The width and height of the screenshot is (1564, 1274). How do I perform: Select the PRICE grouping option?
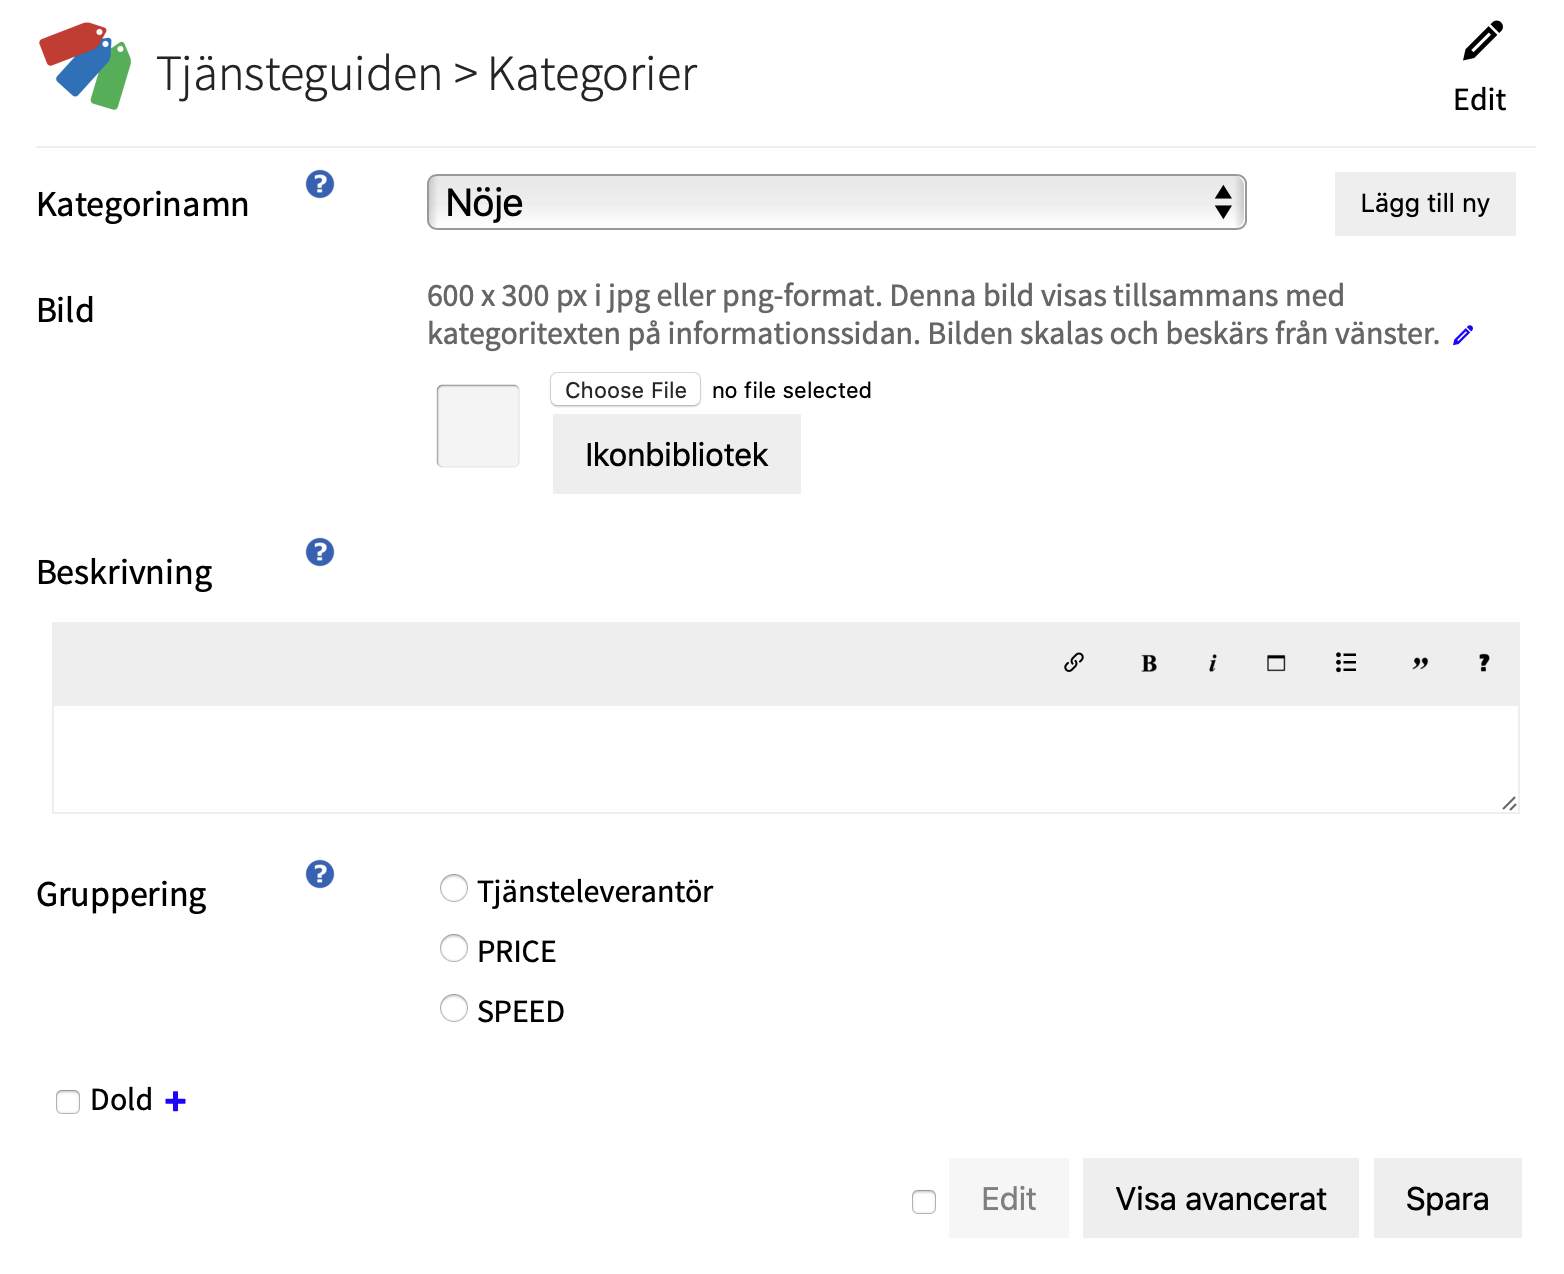[454, 948]
